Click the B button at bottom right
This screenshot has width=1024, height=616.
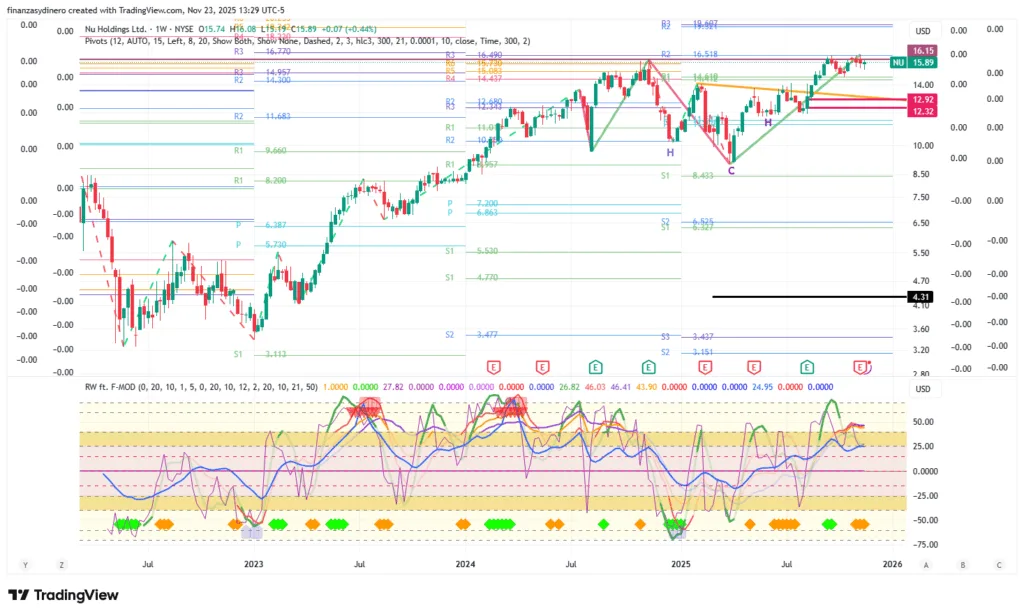(x=962, y=564)
